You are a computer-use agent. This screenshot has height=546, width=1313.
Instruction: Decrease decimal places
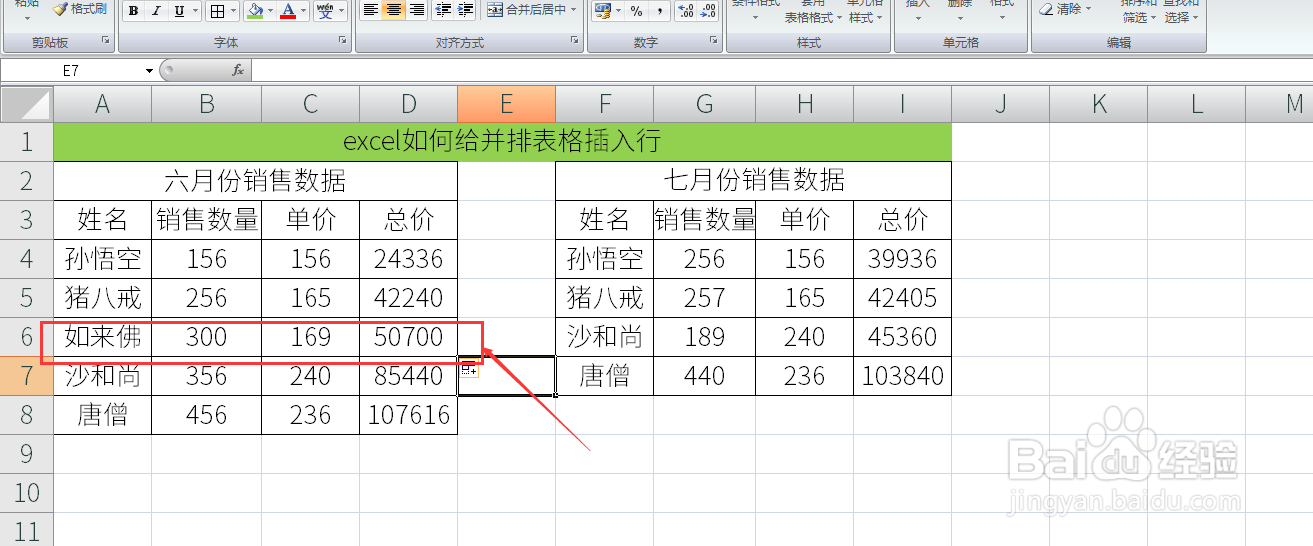(707, 11)
